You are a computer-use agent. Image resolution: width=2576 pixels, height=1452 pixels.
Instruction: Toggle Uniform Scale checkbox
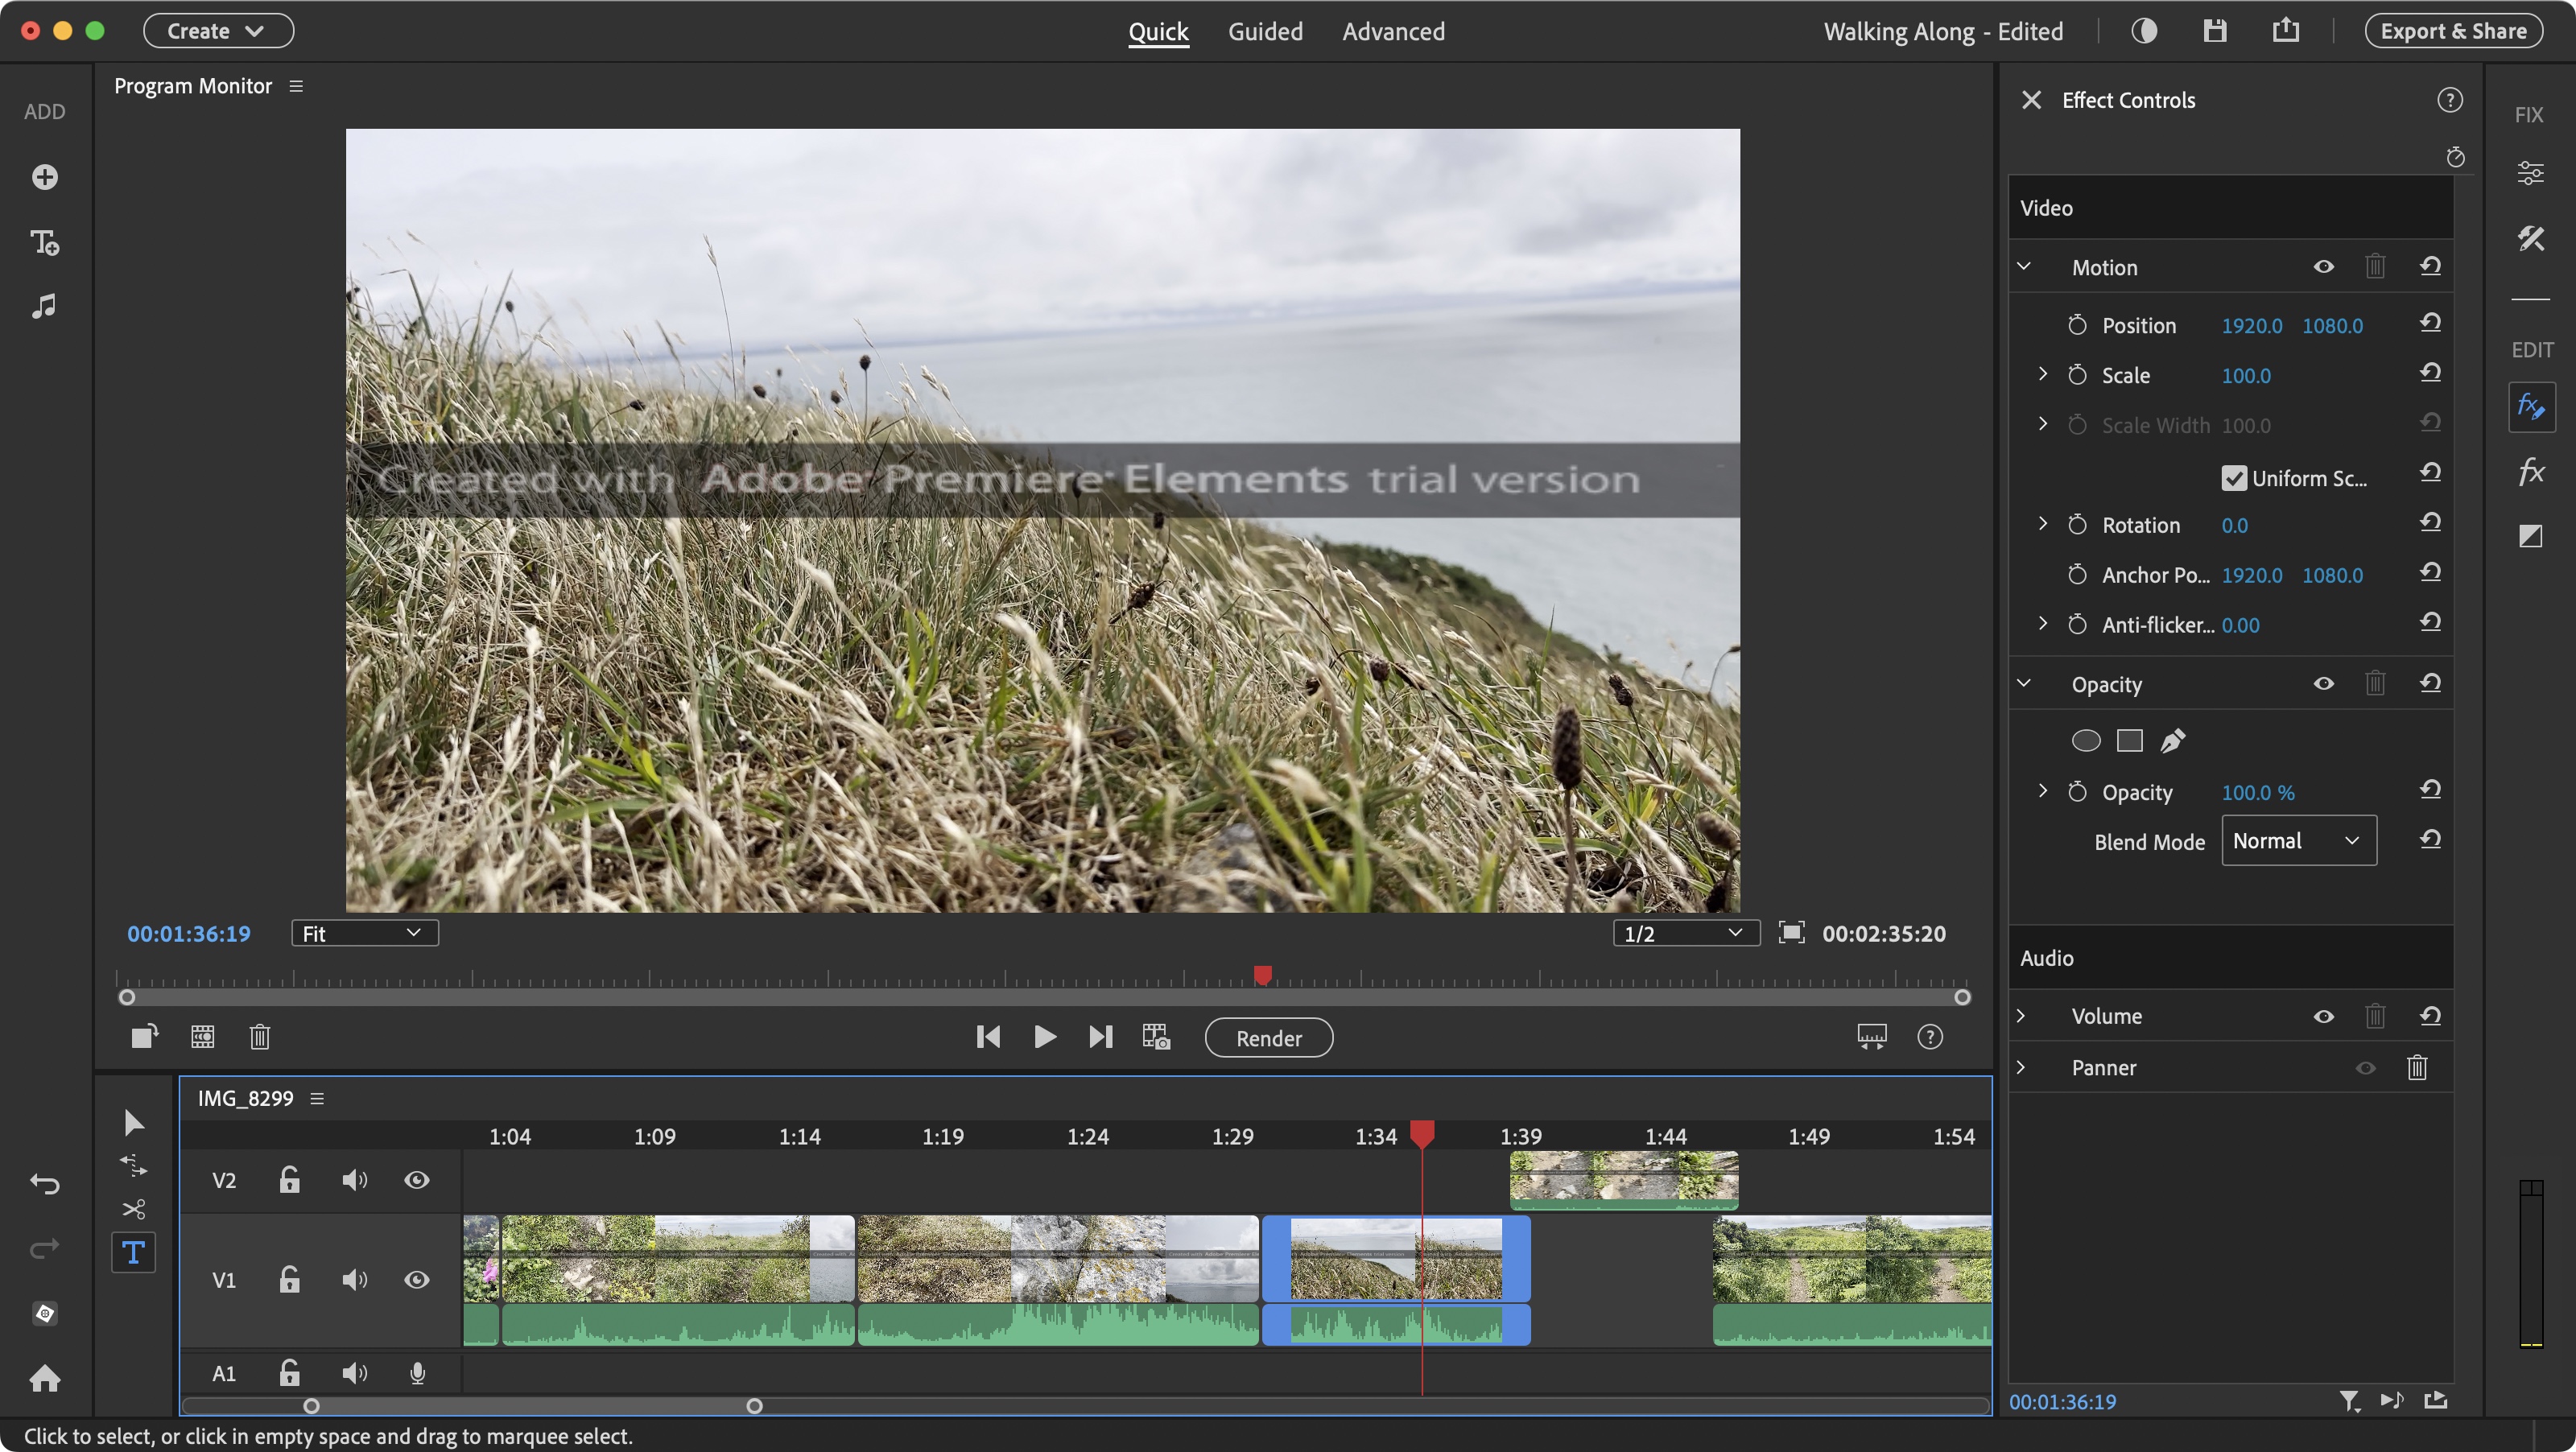click(2233, 478)
